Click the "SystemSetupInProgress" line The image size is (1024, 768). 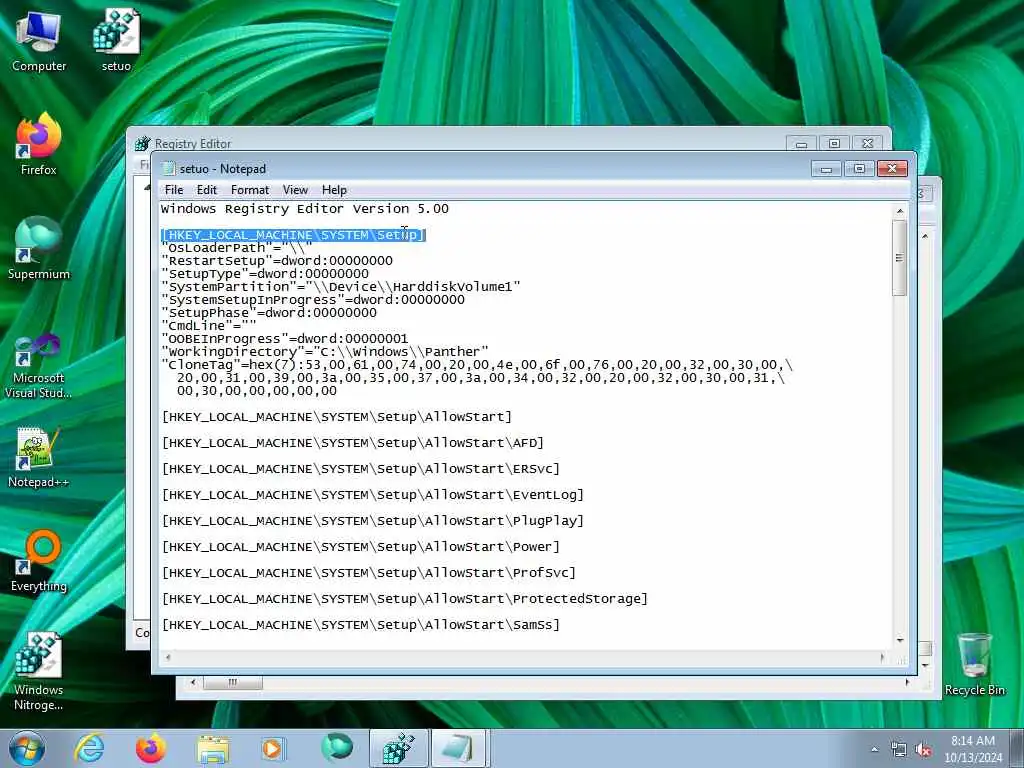click(x=313, y=300)
